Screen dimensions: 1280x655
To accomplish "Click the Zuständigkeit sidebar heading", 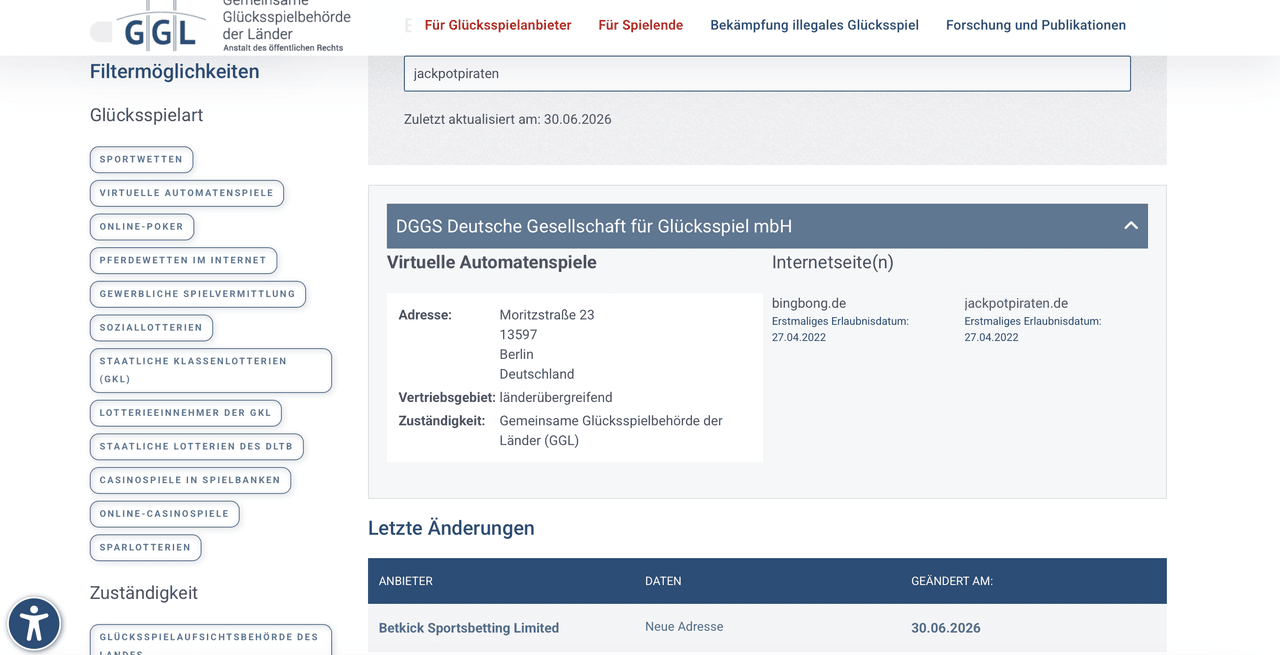I will tap(144, 593).
